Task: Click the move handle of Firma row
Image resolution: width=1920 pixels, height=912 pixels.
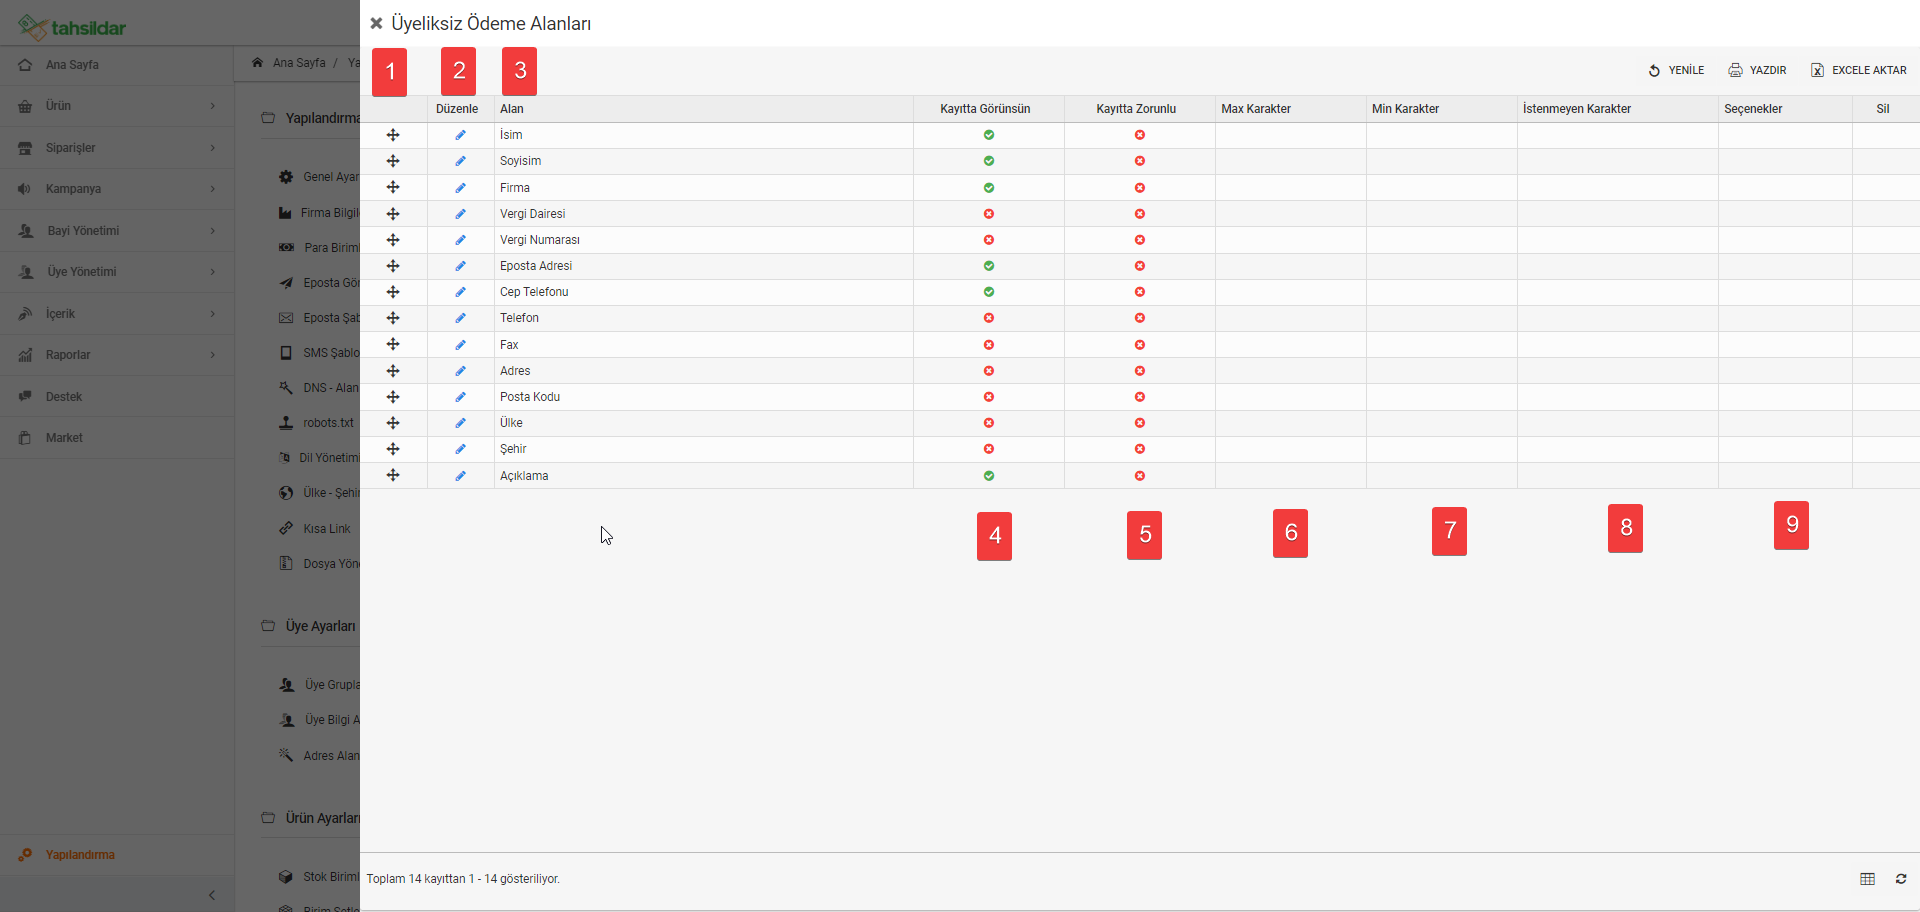Action: pyautogui.click(x=393, y=188)
